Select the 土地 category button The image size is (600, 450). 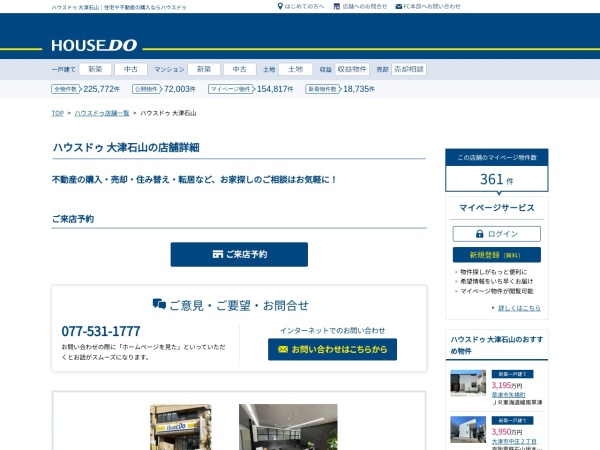(295, 69)
